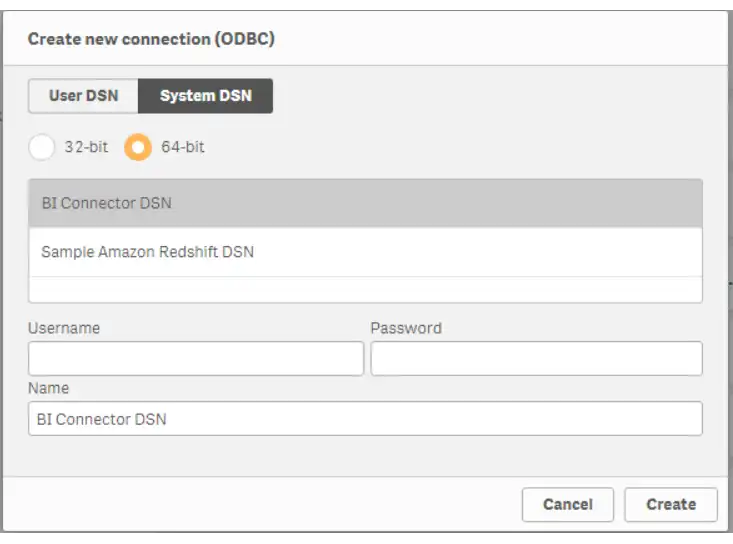733x544 pixels.
Task: Click into the Password field
Action: point(536,358)
